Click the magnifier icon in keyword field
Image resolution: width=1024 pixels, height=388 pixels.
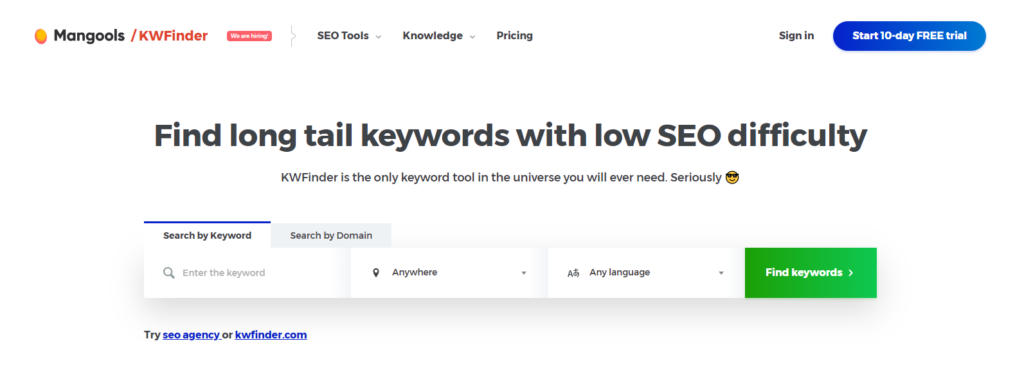[x=168, y=273]
